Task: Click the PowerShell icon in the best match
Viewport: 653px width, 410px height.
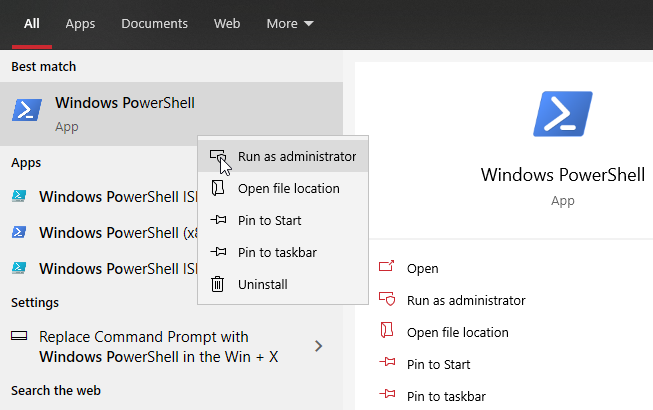Action: pos(27,110)
